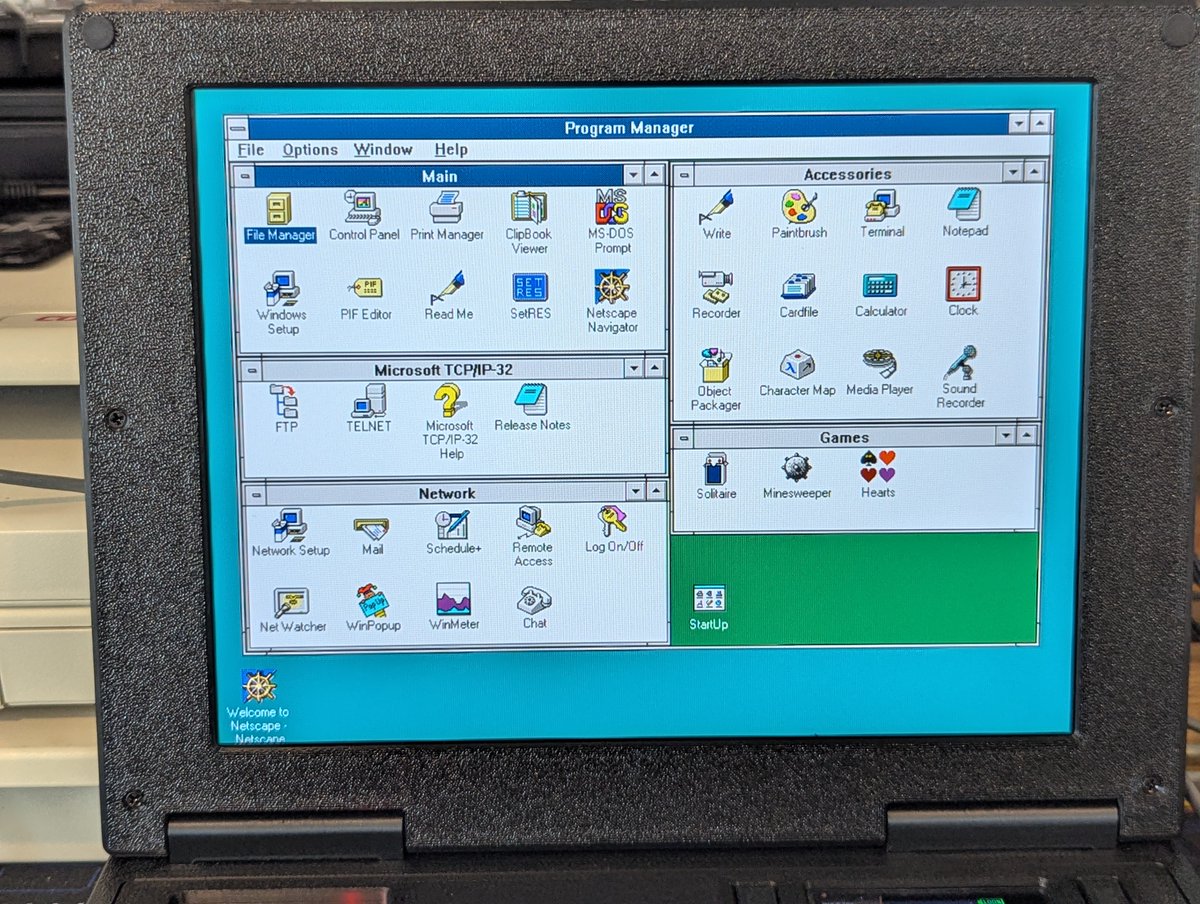Select the Notepad icon
Image resolution: width=1200 pixels, height=904 pixels.
(964, 204)
